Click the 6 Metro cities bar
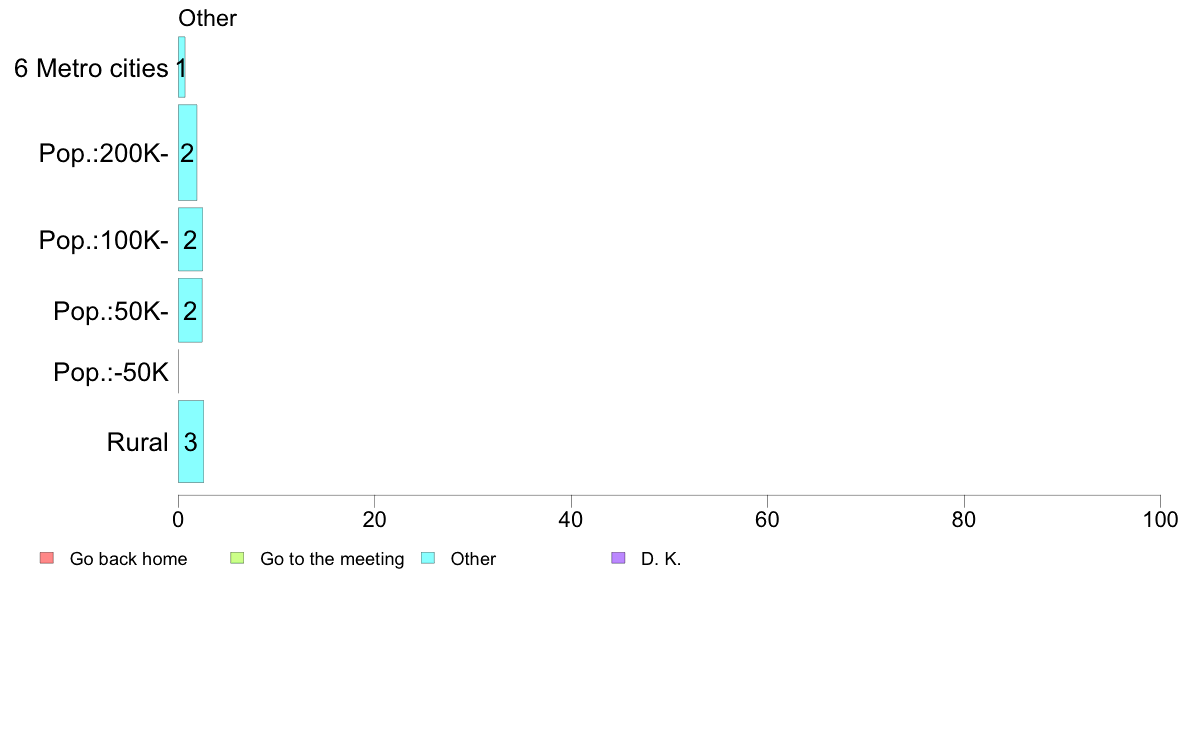Image resolution: width=1188 pixels, height=736 pixels. tap(182, 67)
